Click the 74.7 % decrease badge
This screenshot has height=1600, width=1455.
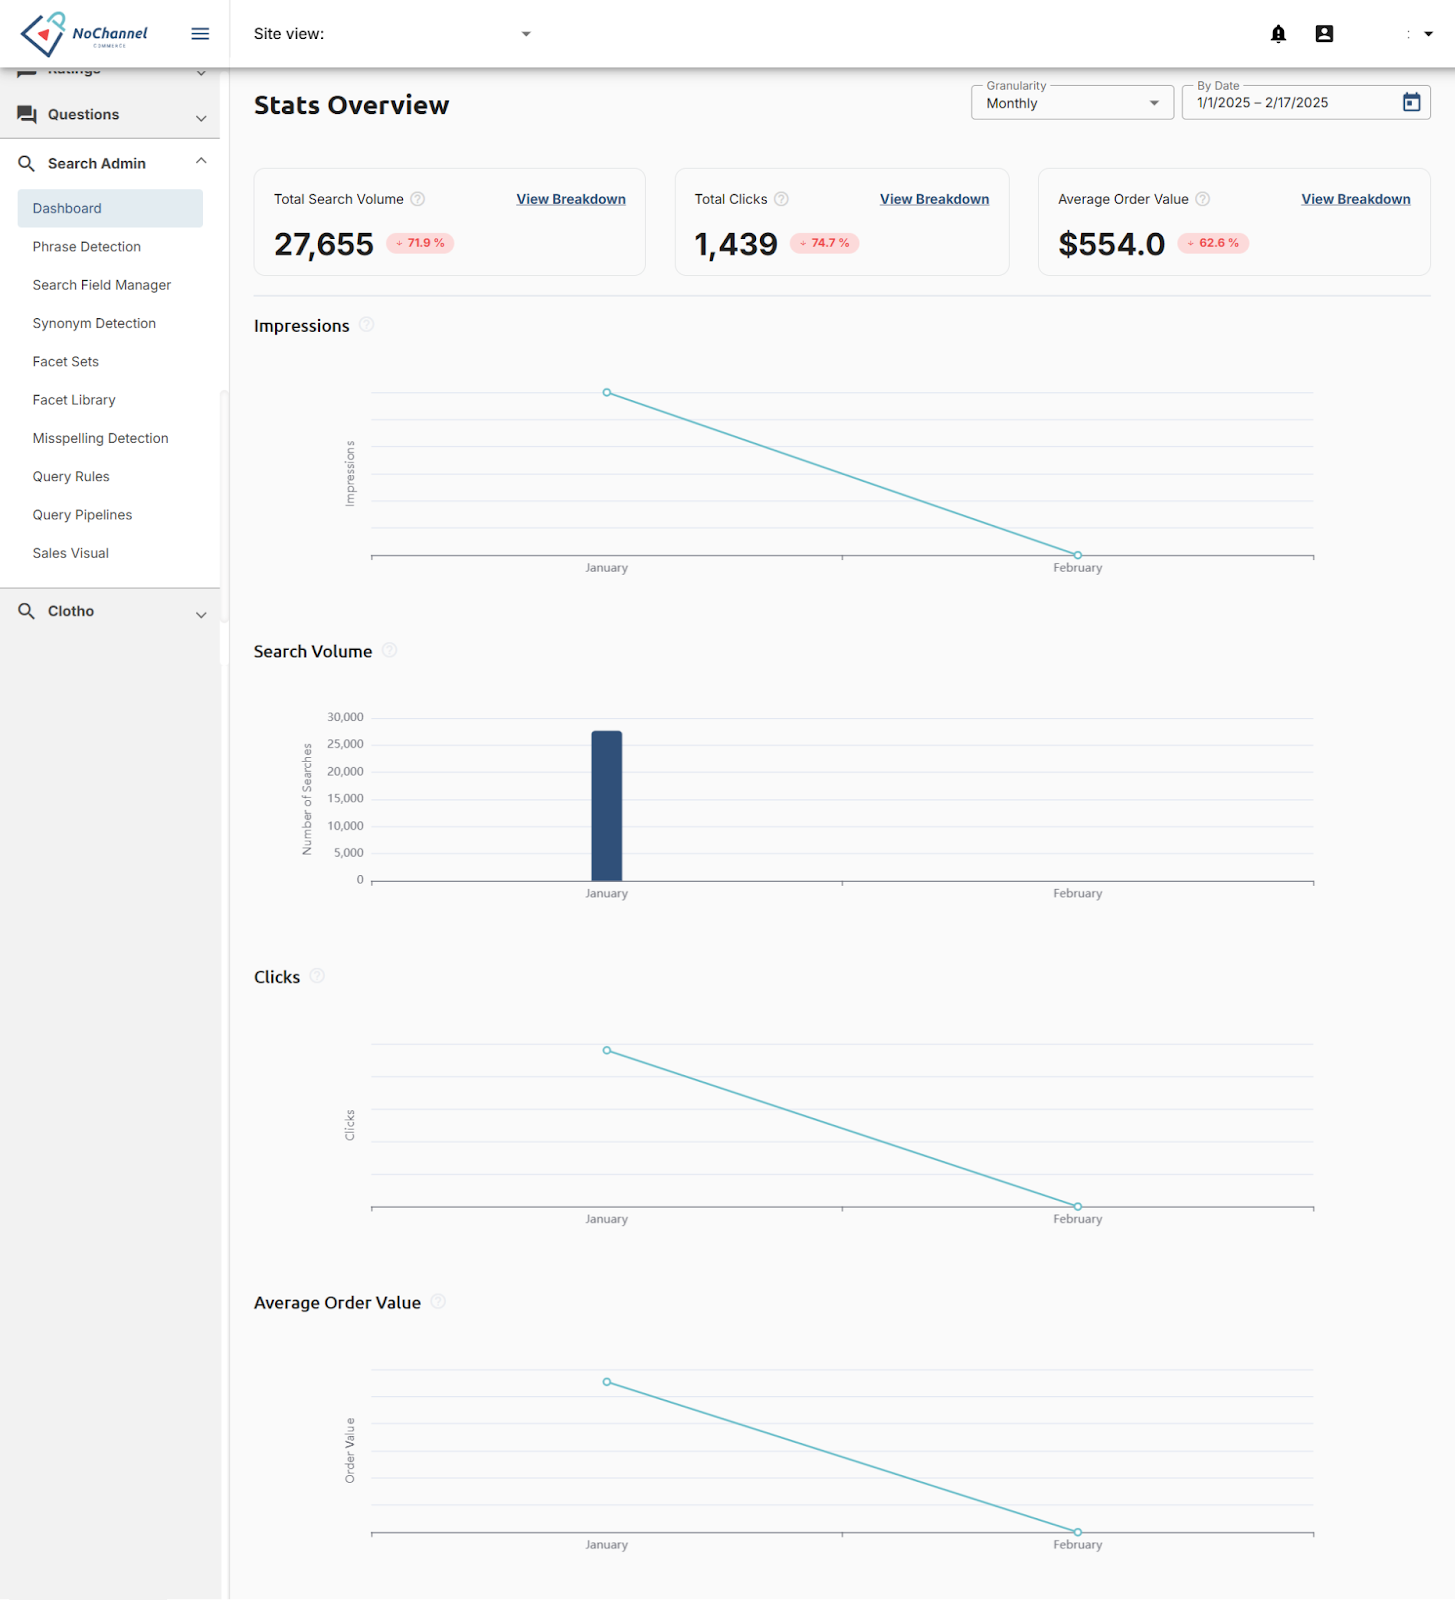(x=824, y=243)
